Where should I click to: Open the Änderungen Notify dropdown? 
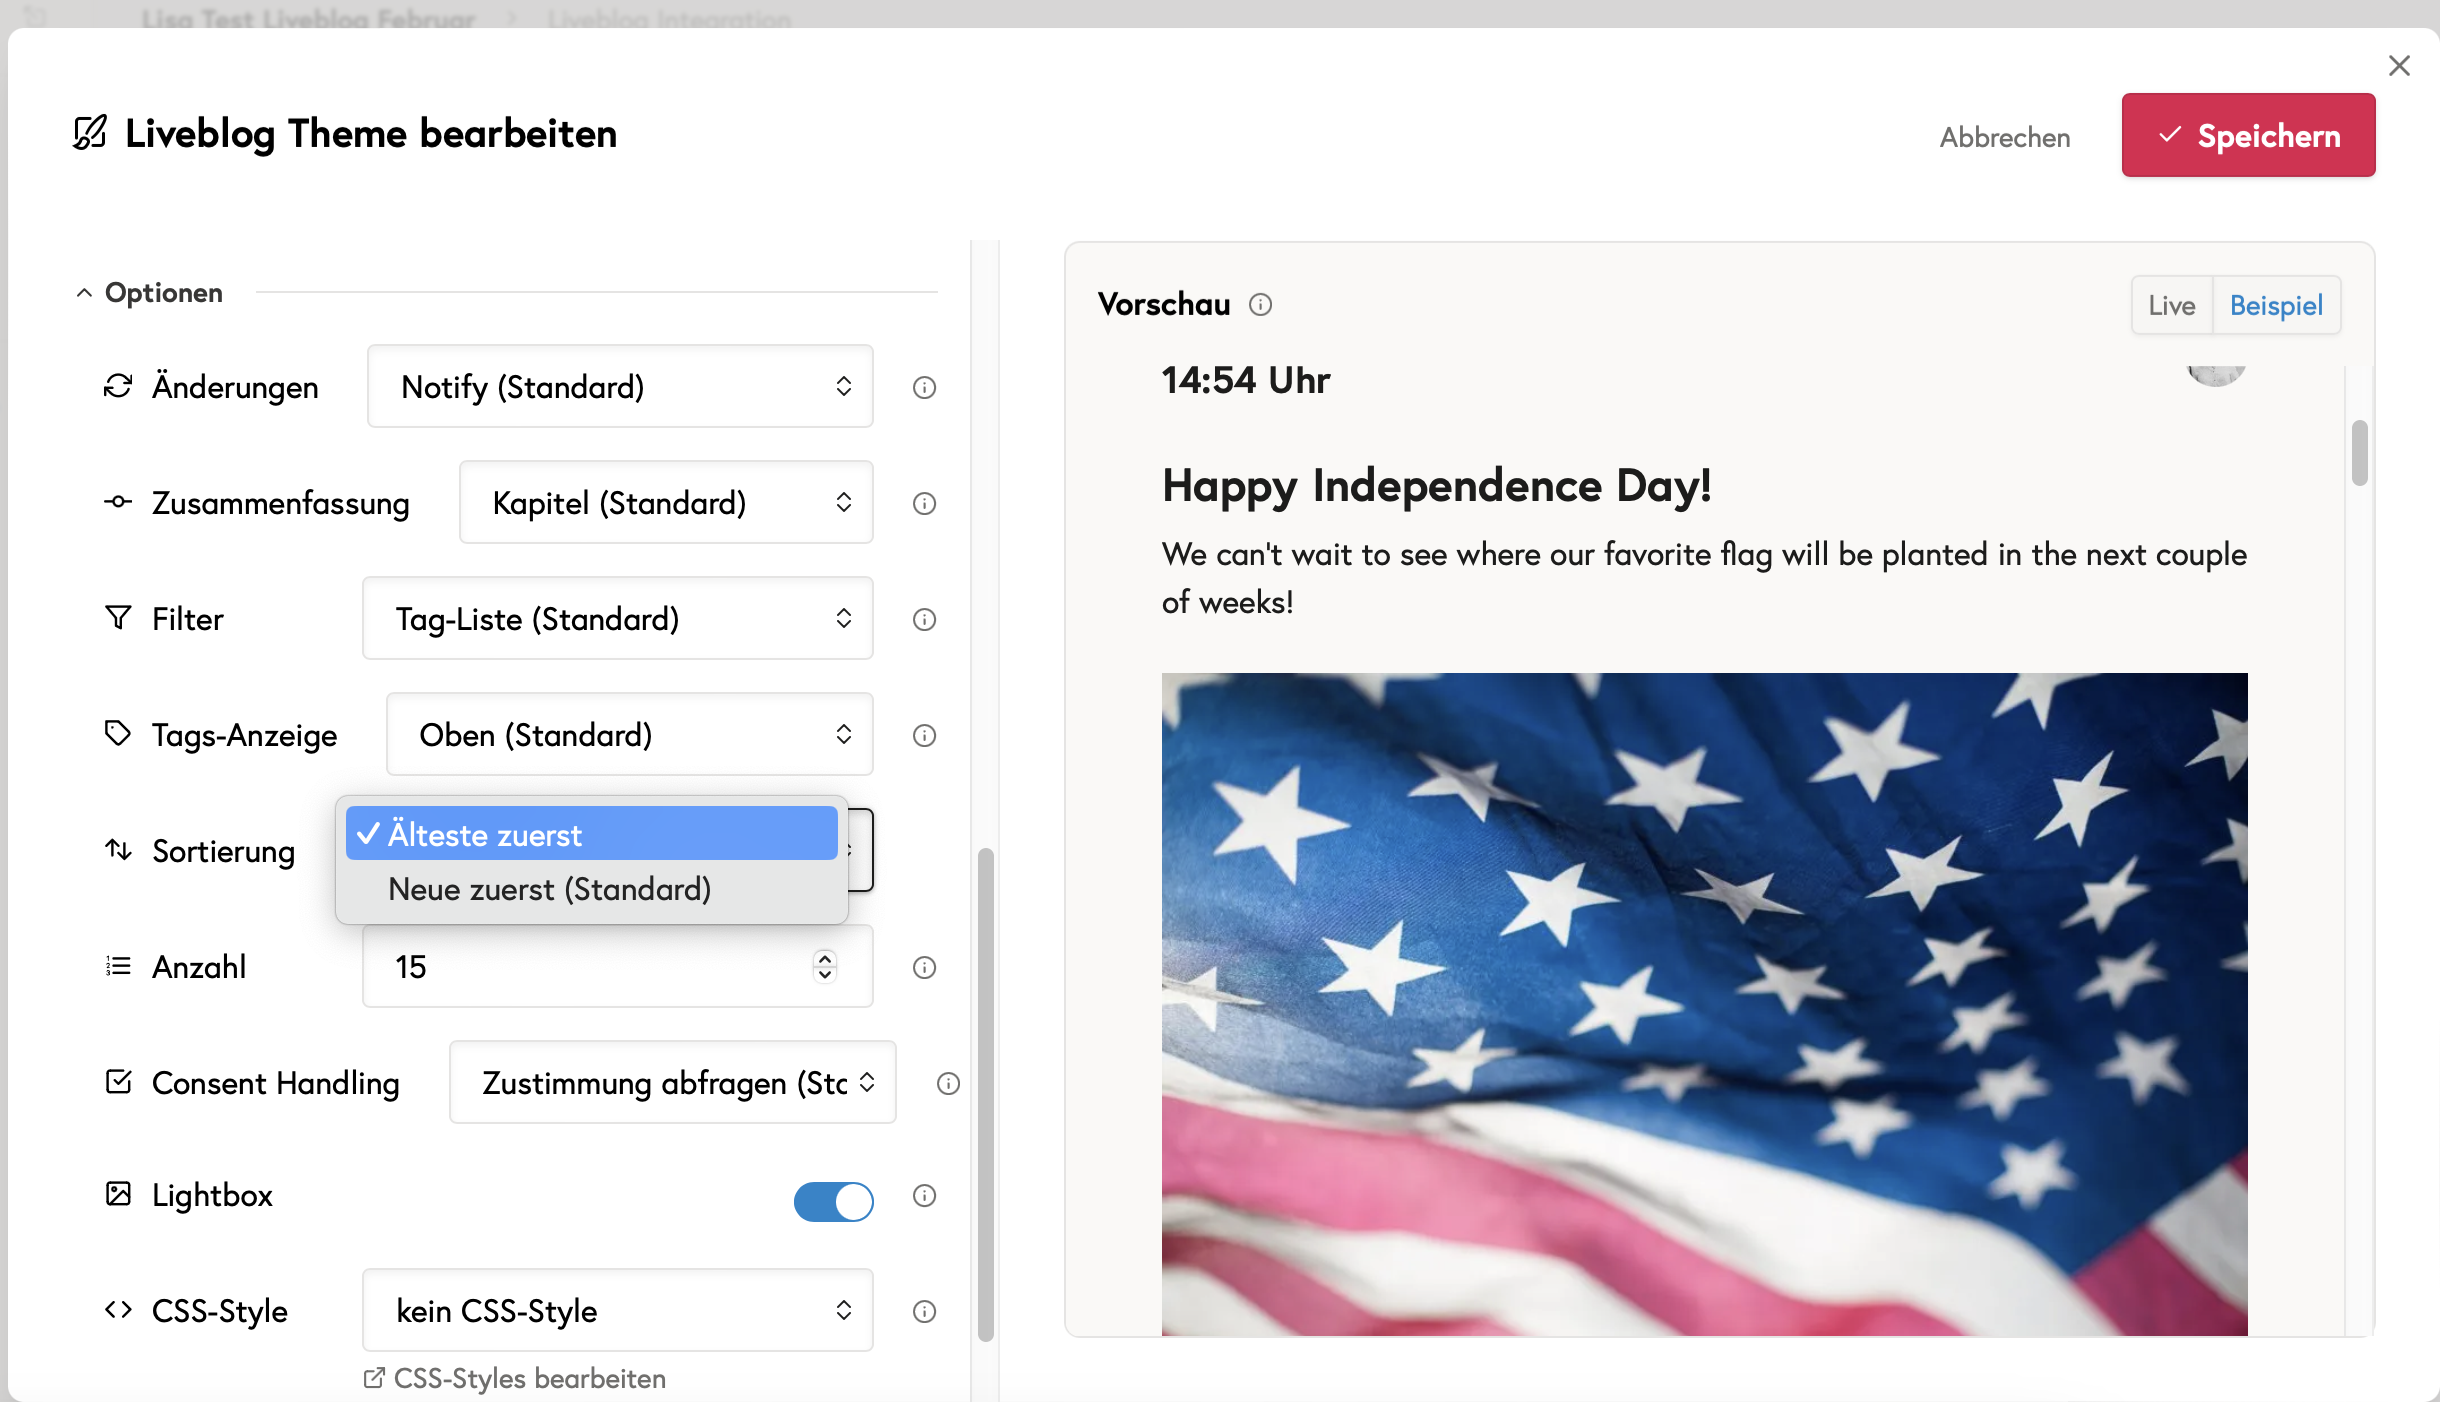click(x=620, y=387)
